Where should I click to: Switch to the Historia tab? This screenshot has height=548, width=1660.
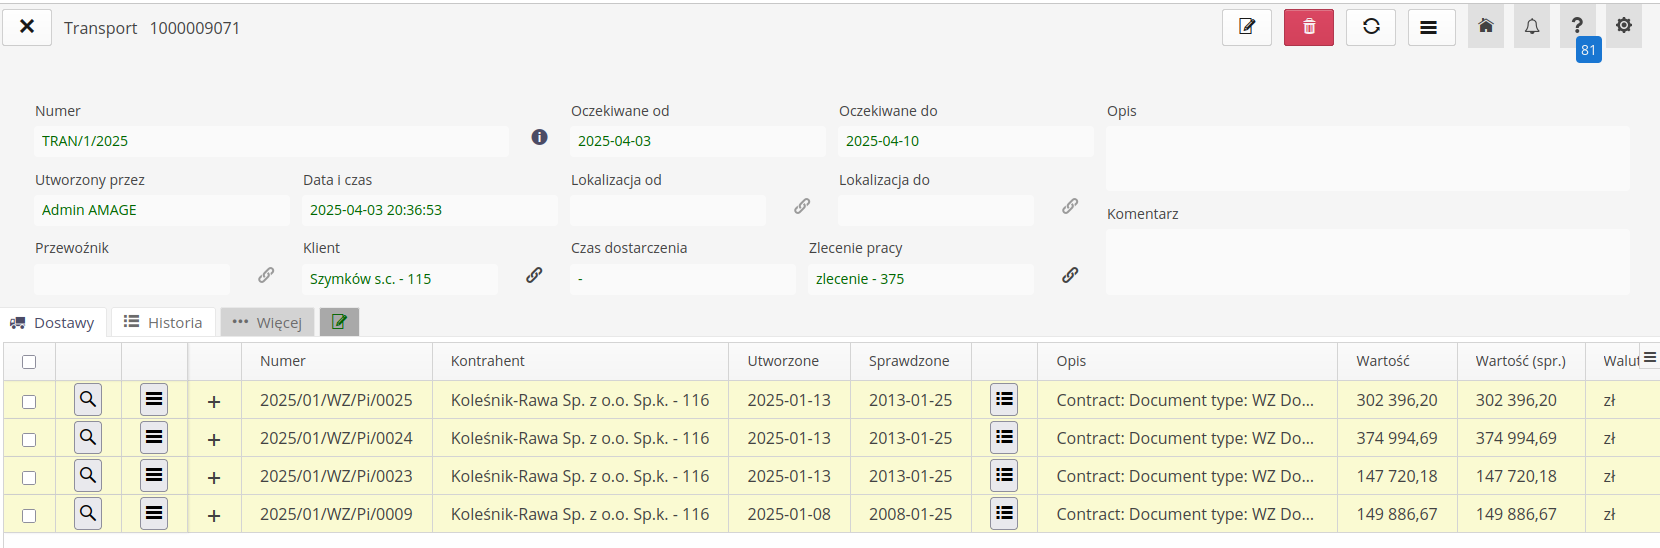(x=163, y=322)
